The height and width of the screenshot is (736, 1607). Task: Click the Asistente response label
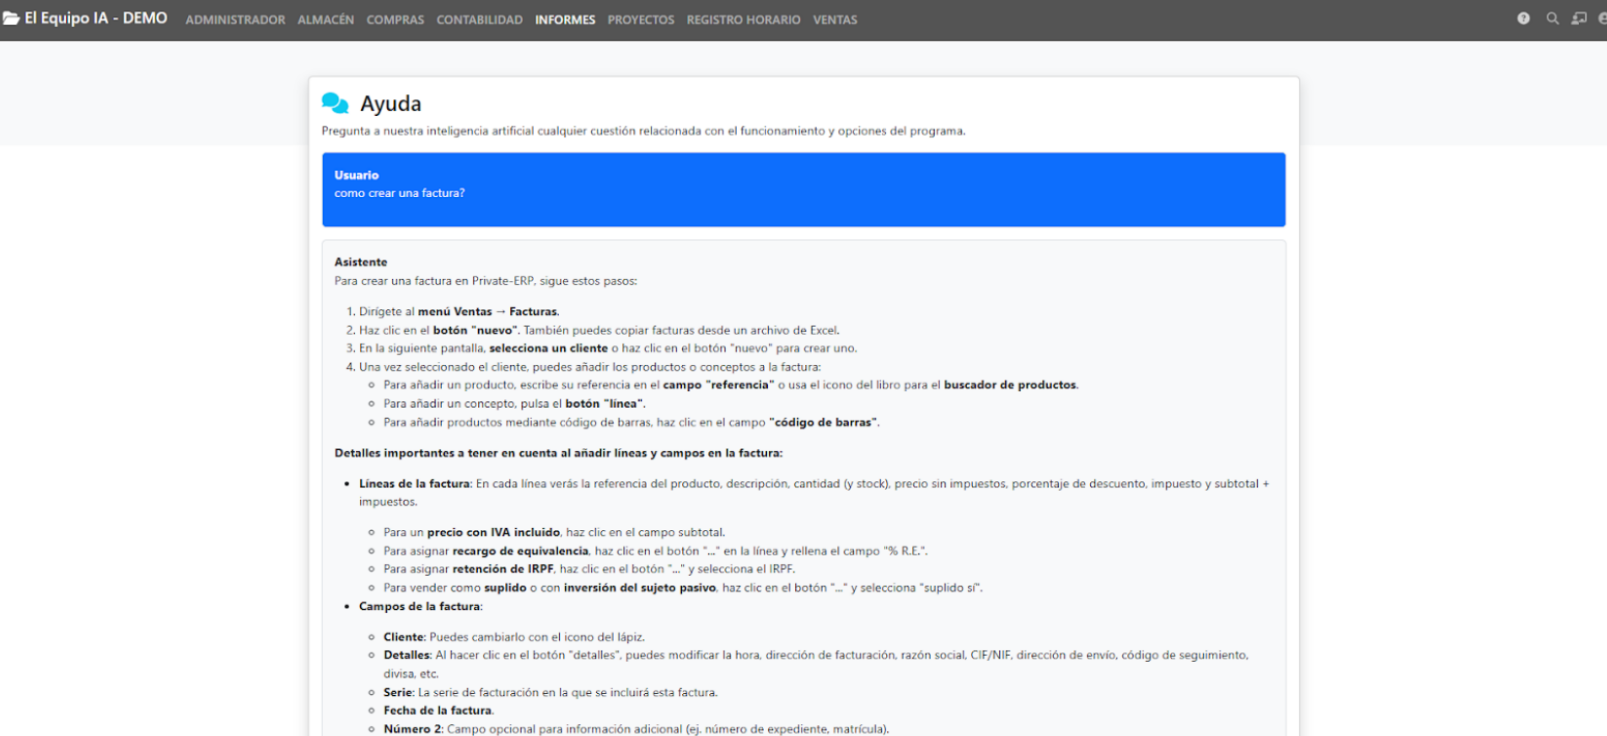pyautogui.click(x=360, y=262)
